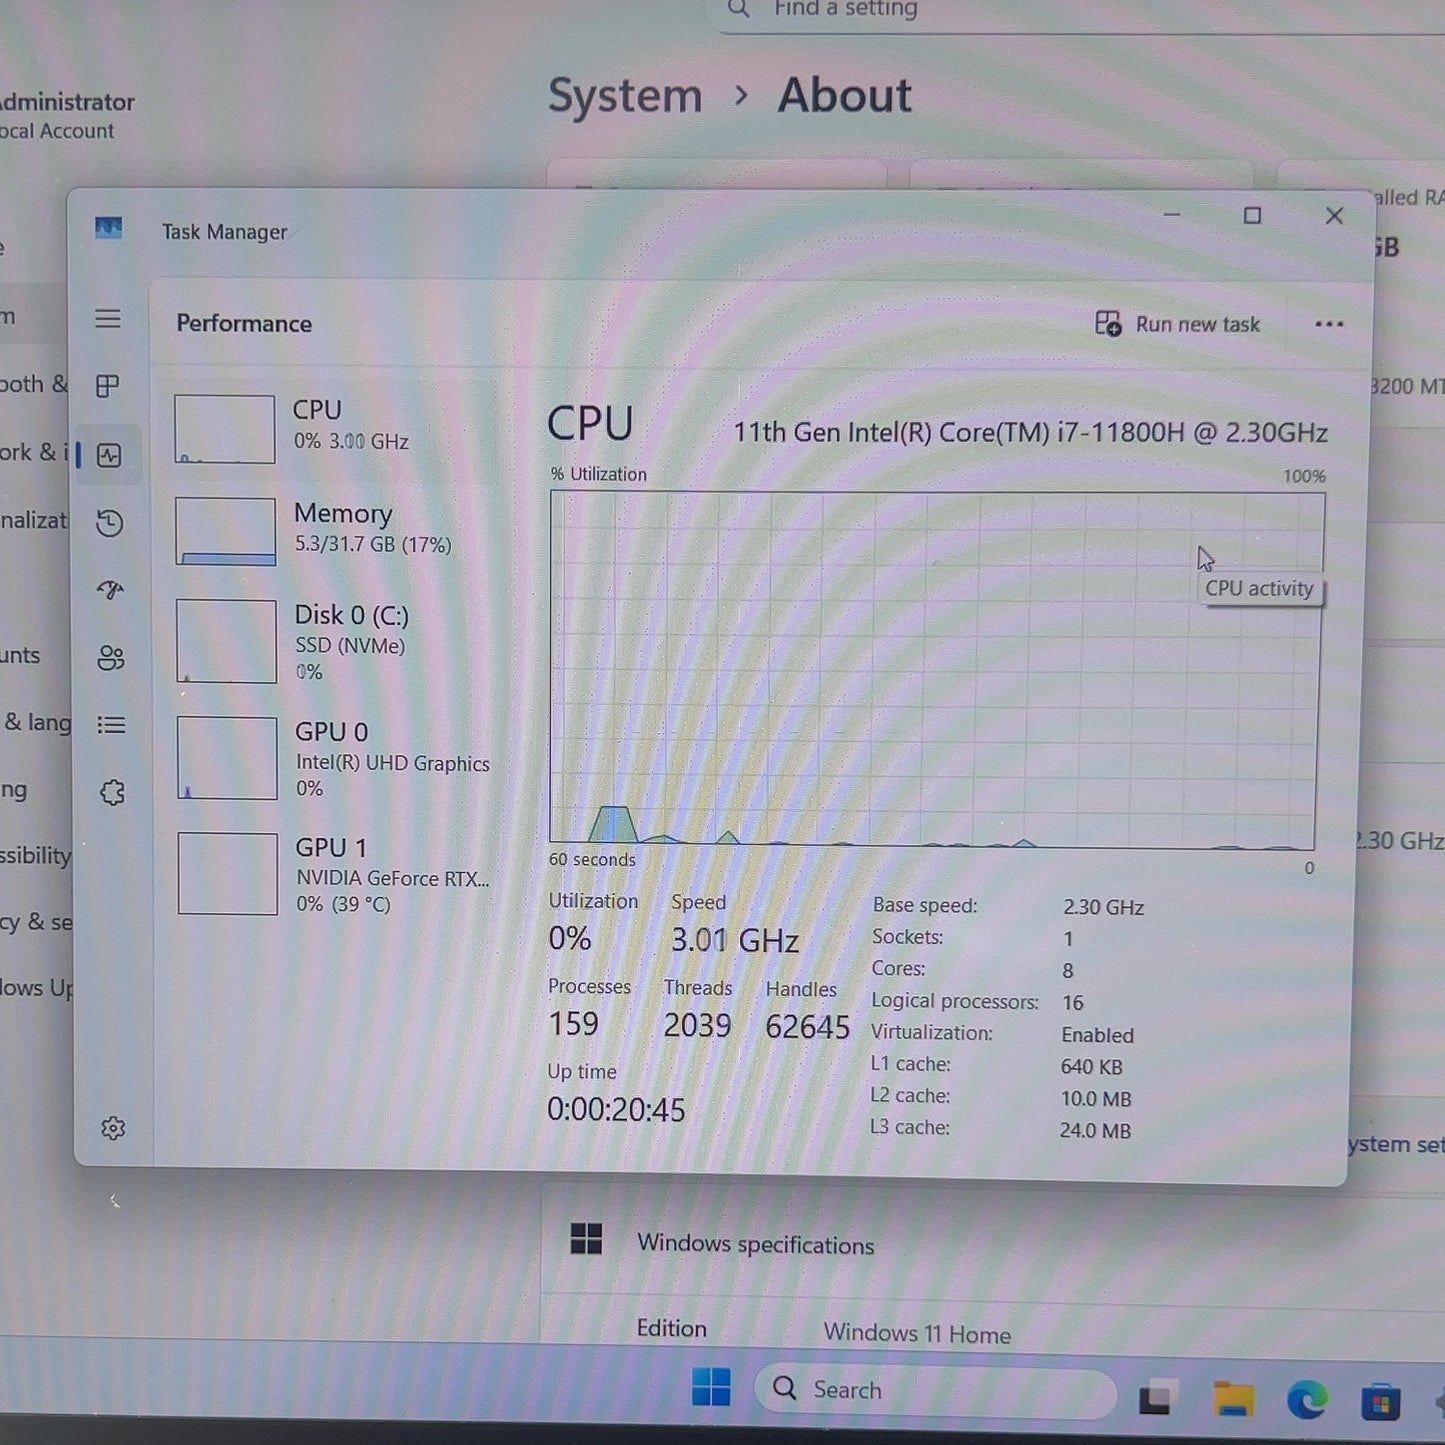Viewport: 1445px width, 1445px height.
Task: Click the Base speed value "2.30 GHz"
Action: coord(1103,907)
